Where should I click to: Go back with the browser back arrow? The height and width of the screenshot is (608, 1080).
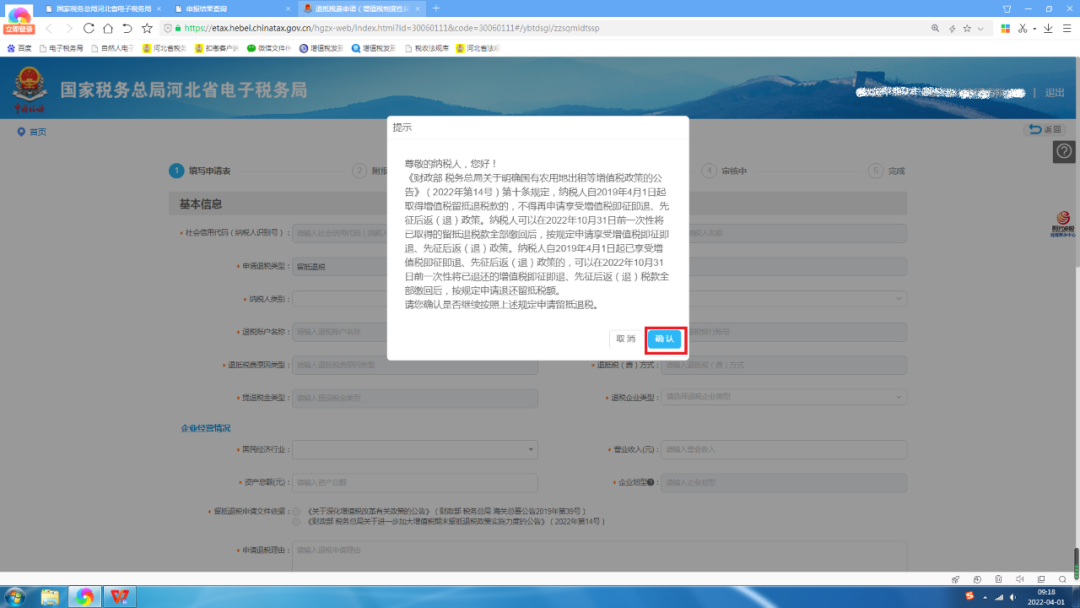pyautogui.click(x=49, y=28)
